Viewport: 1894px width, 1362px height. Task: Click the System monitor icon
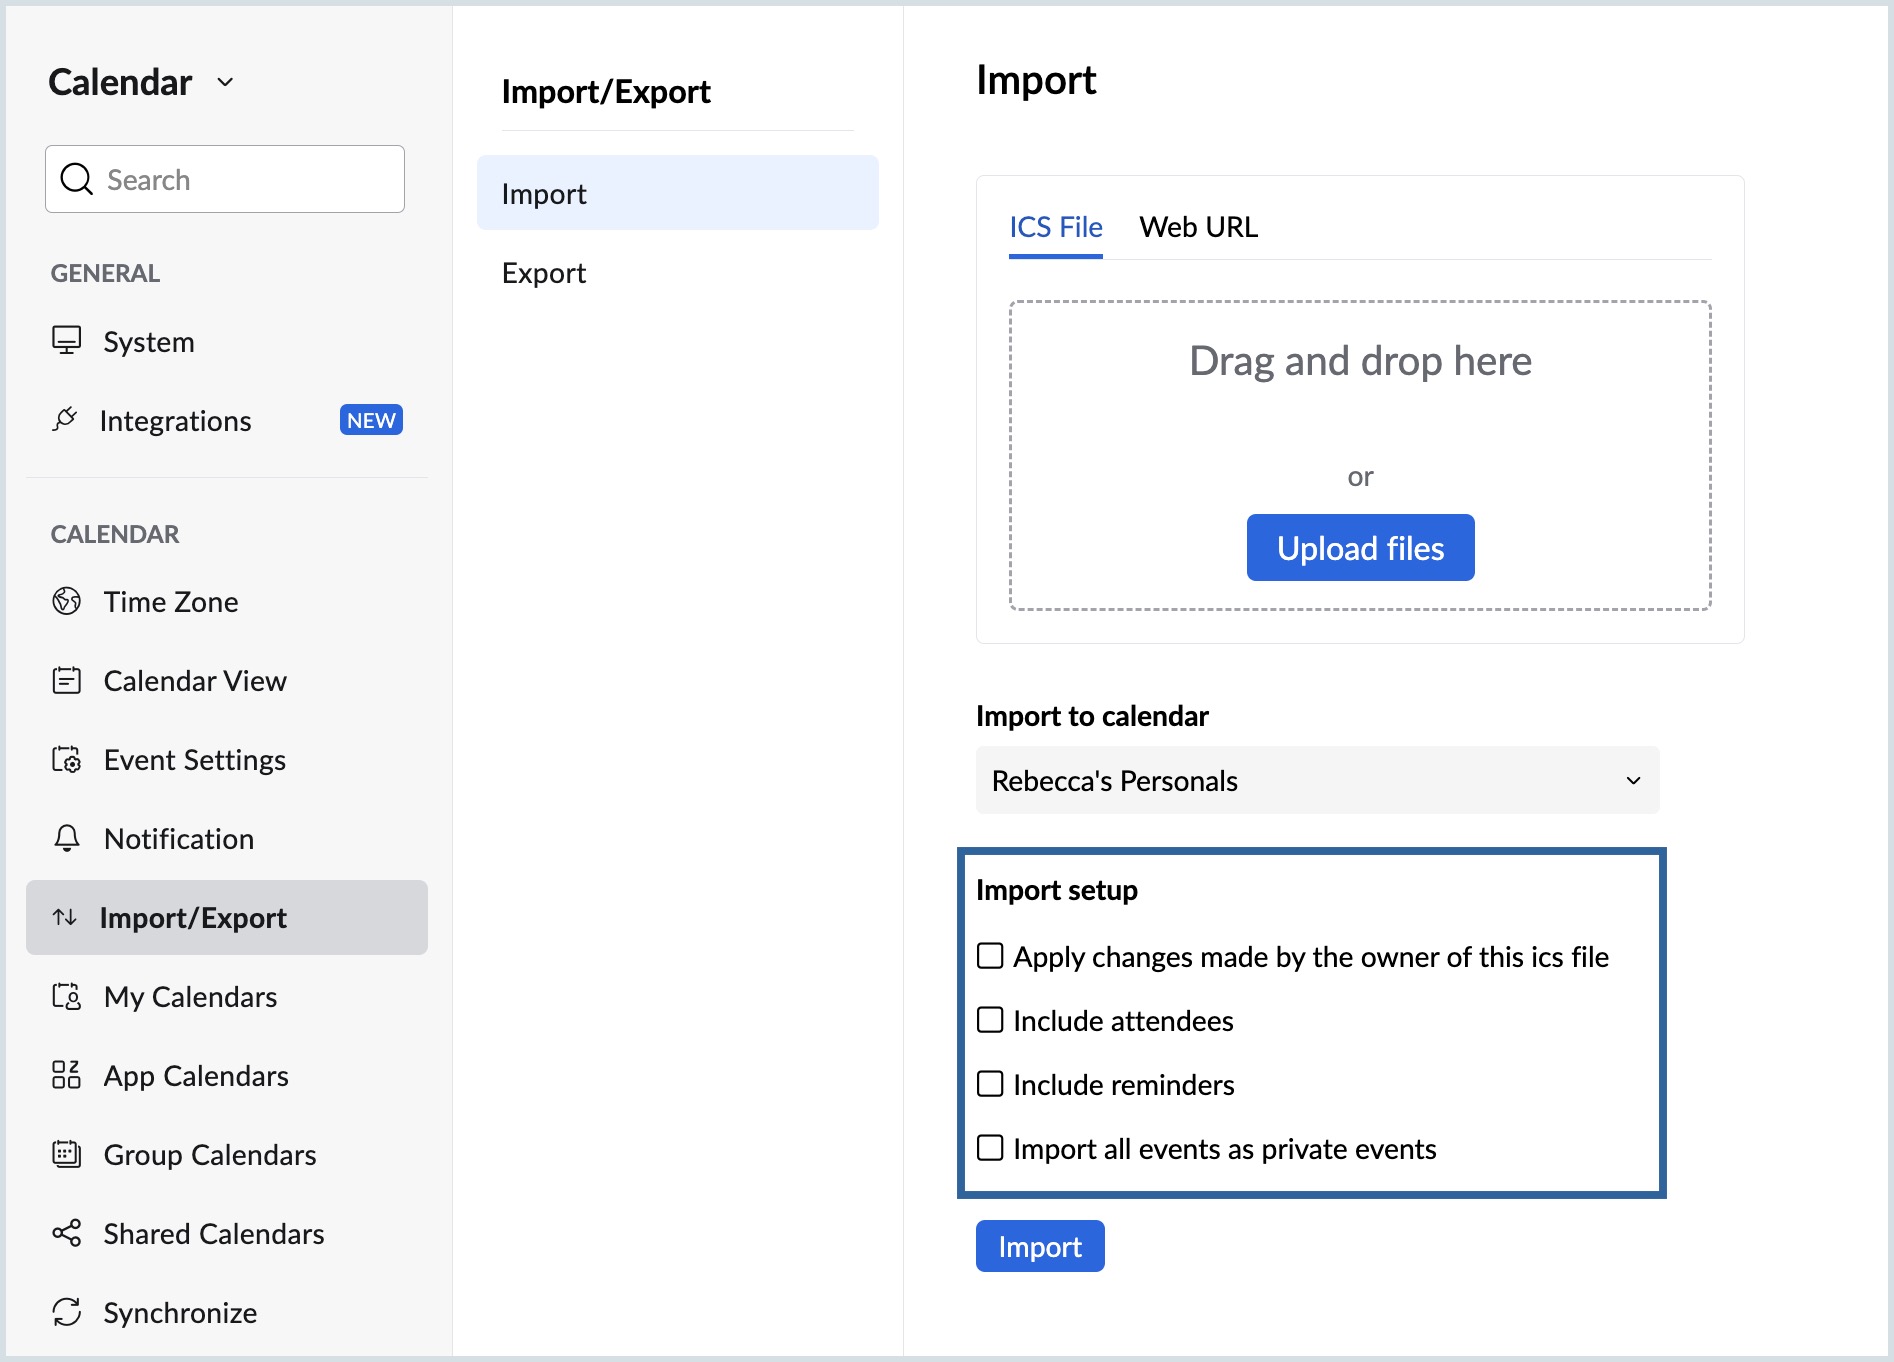67,341
